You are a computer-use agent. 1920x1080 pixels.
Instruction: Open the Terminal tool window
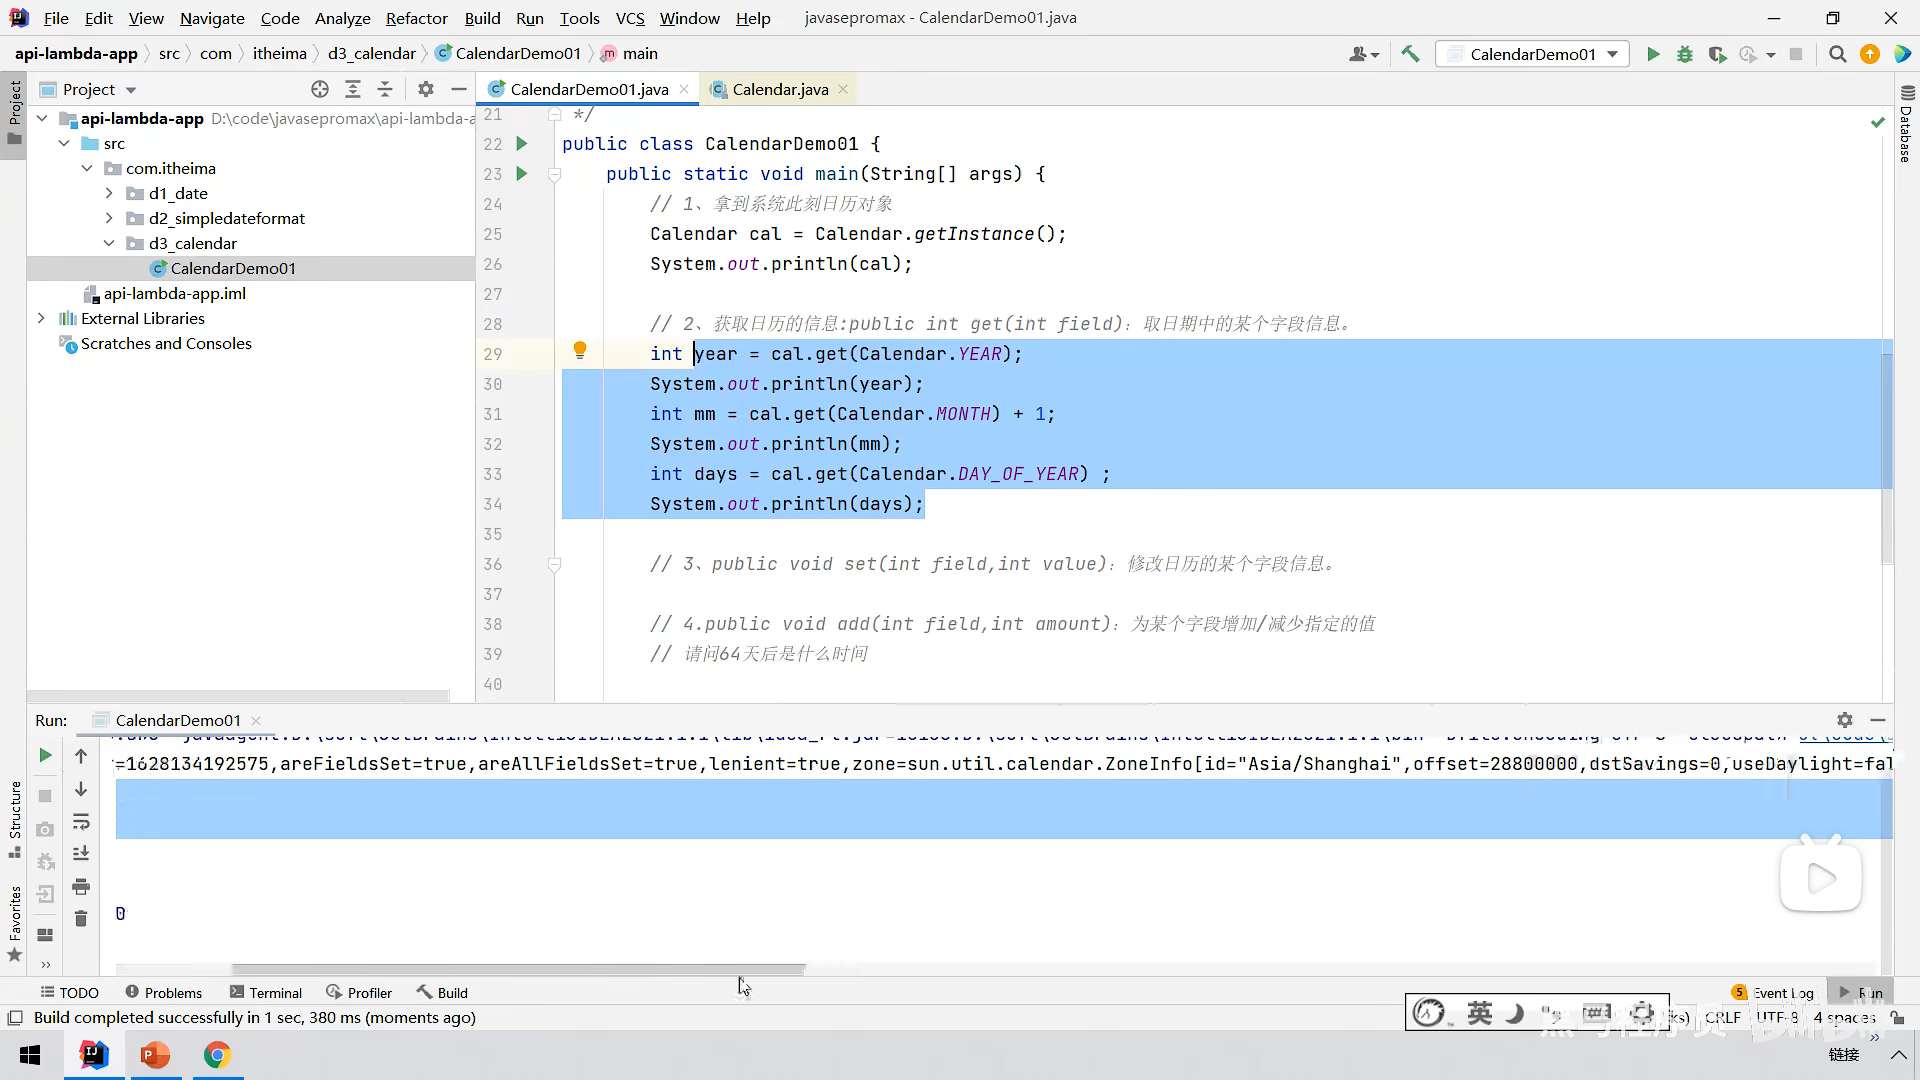[265, 992]
